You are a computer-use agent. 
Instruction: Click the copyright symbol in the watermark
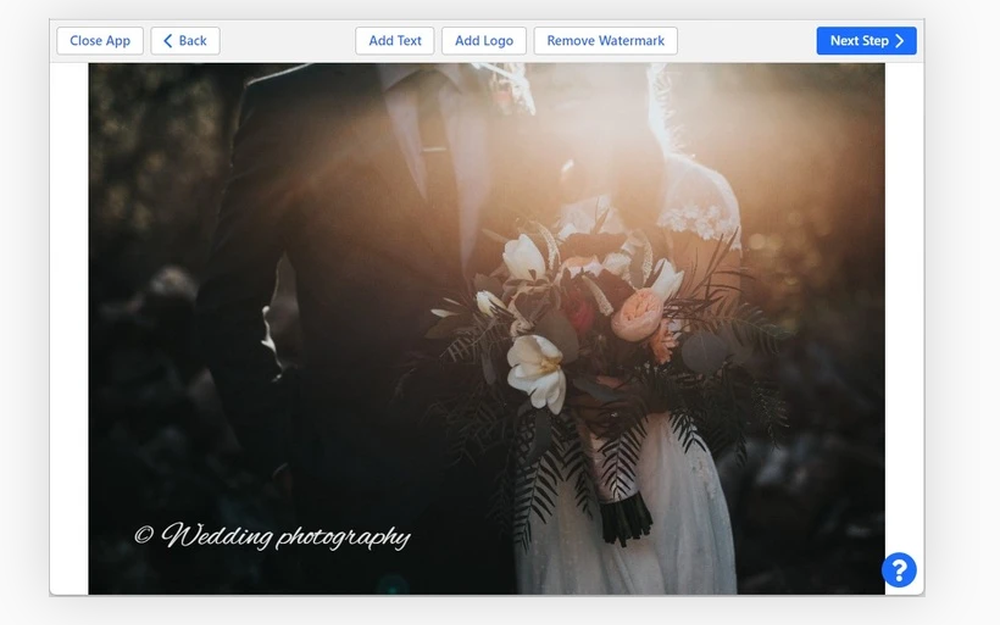144,535
